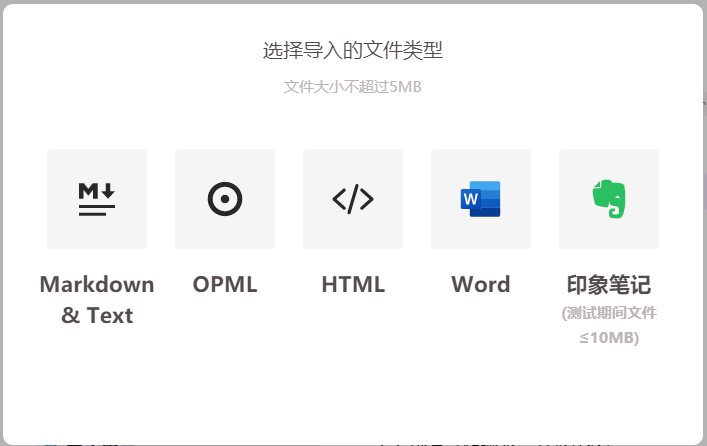Click the Word document icon tile

click(x=481, y=199)
